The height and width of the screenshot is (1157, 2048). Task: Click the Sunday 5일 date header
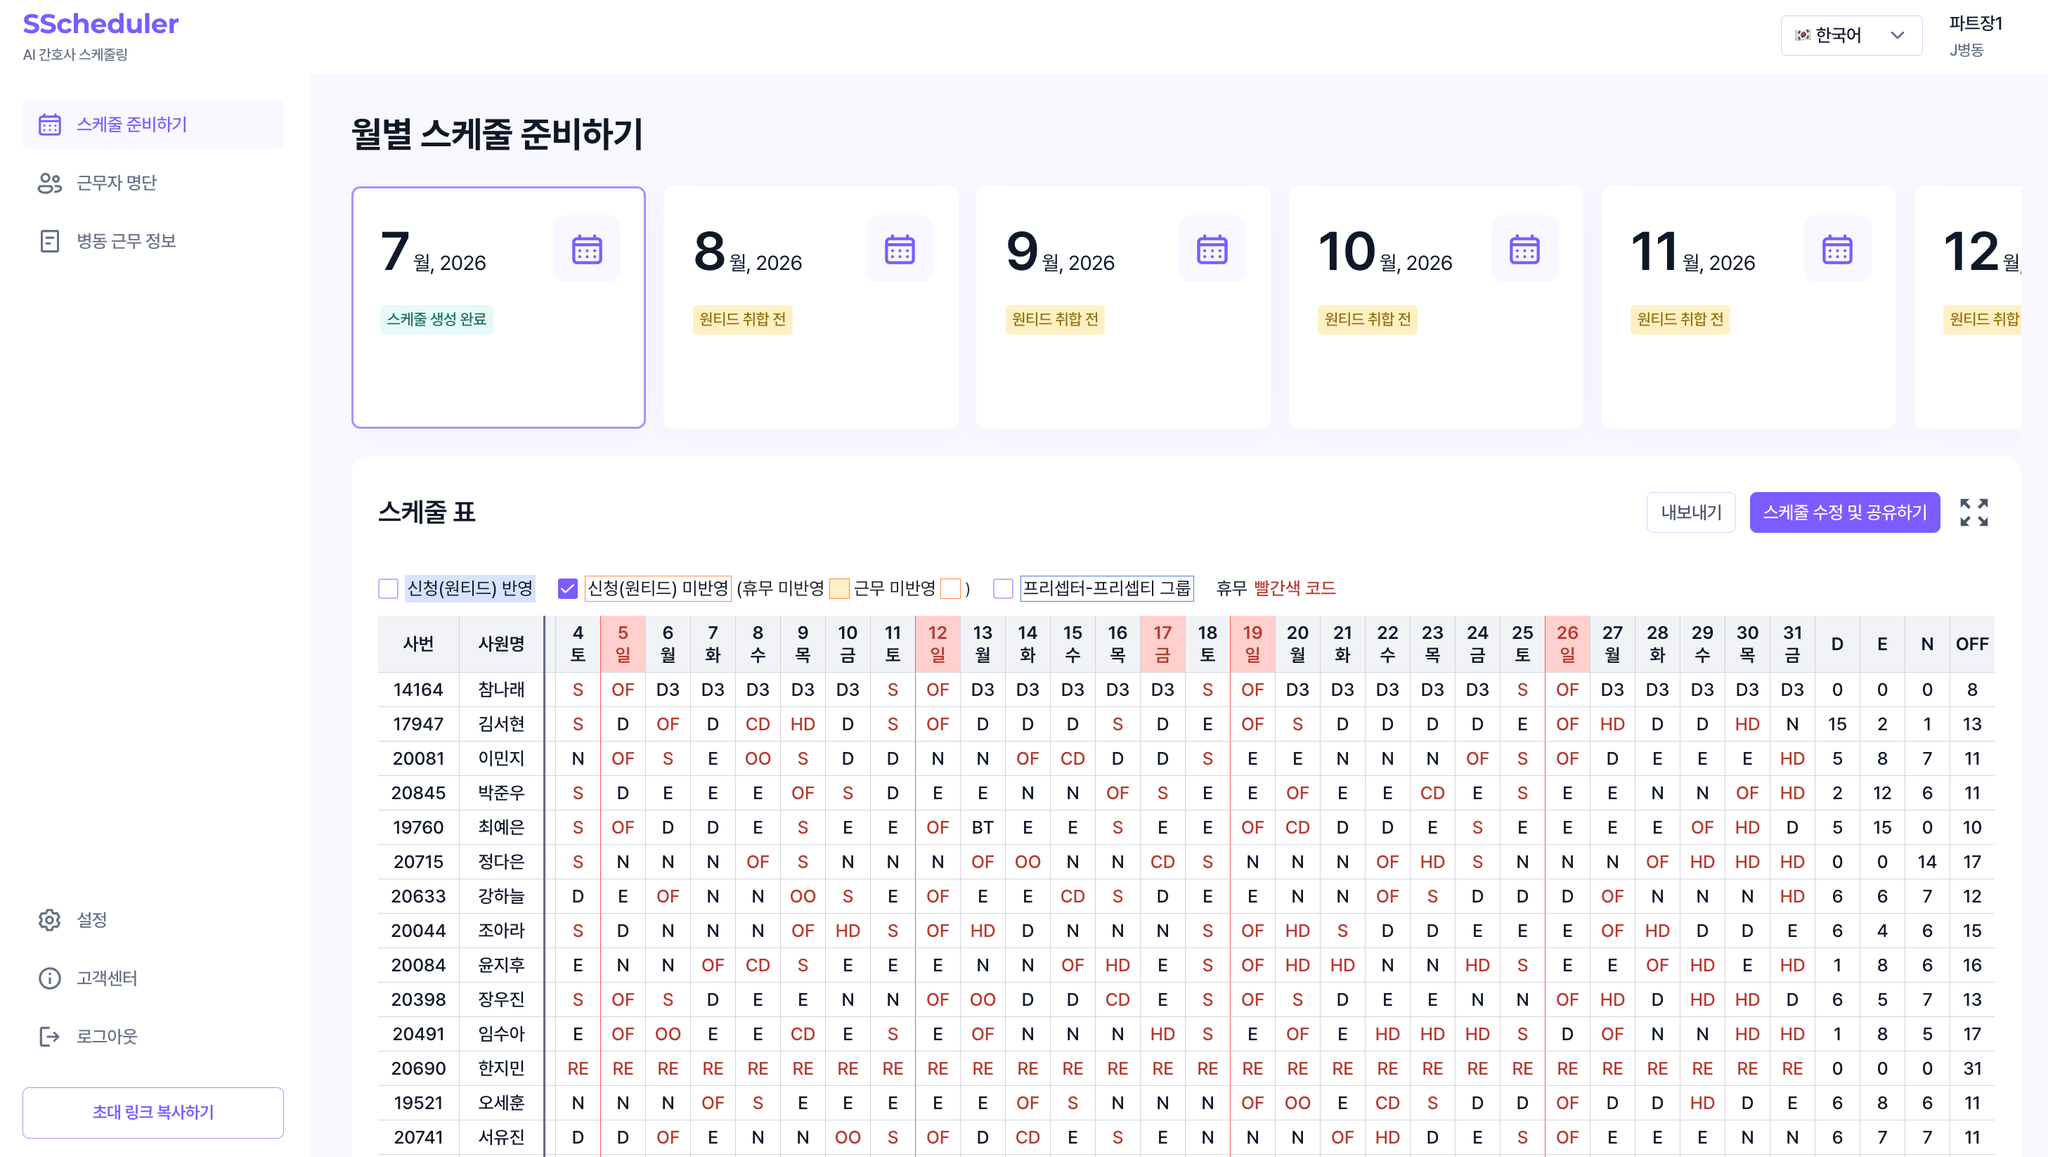623,644
